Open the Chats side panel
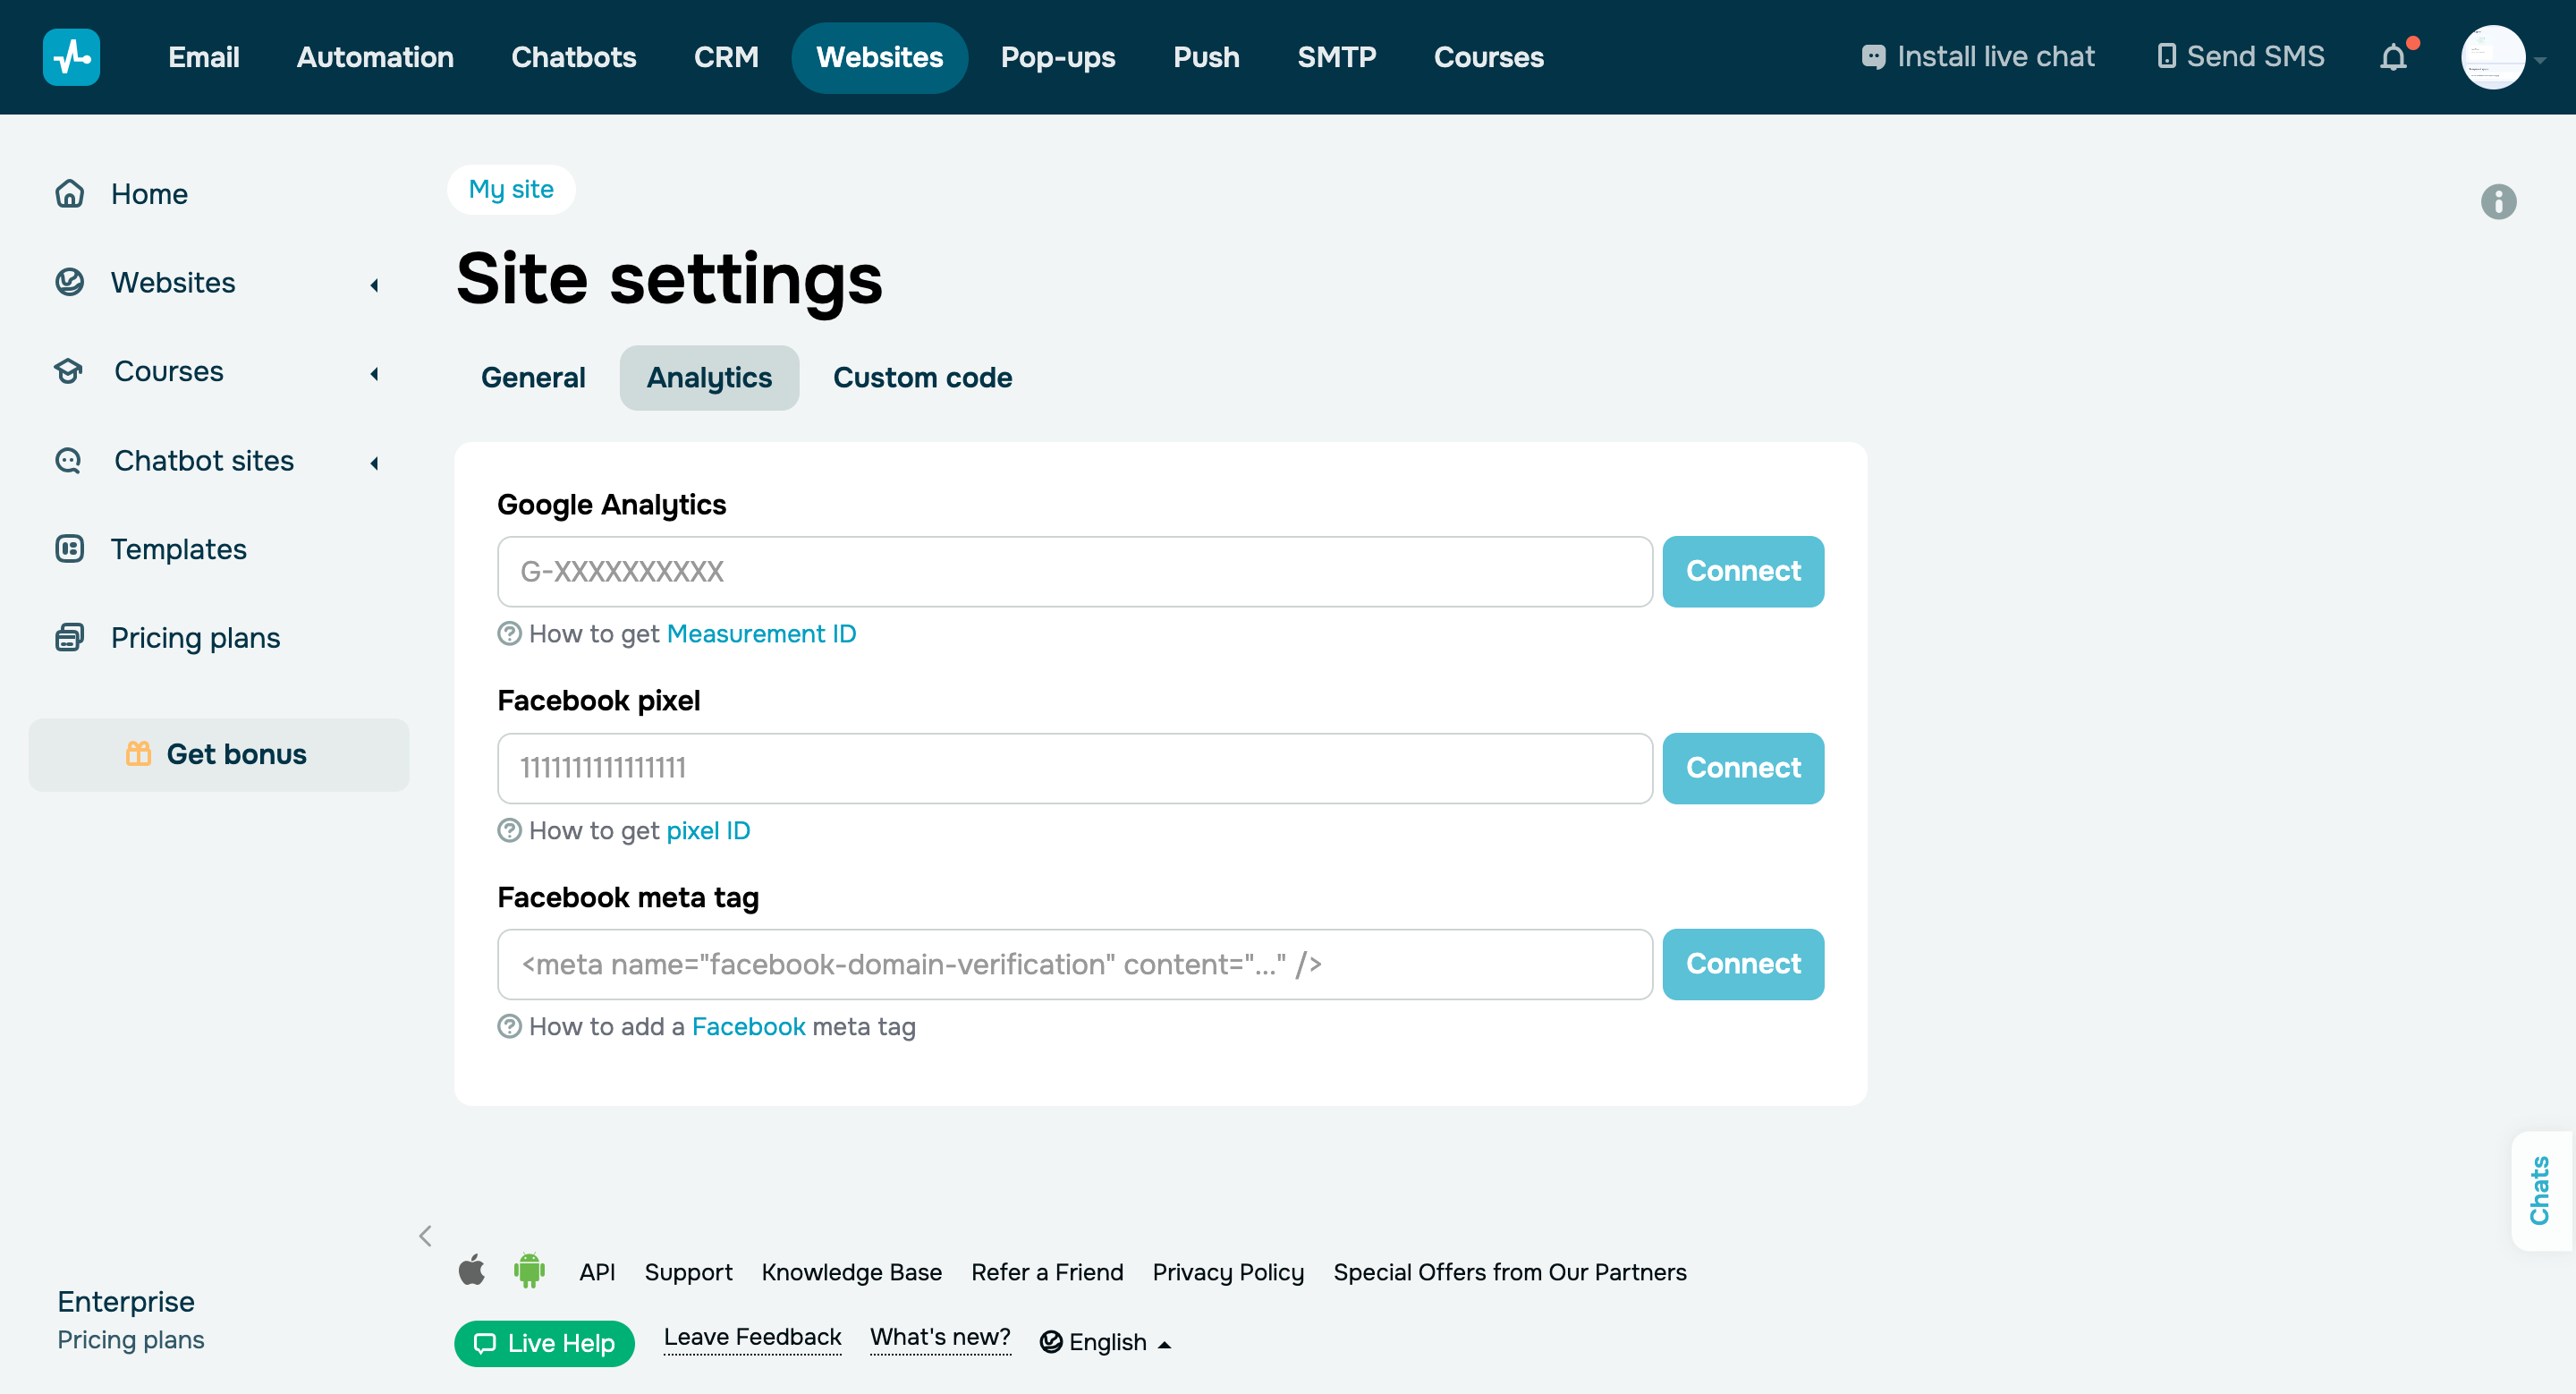The image size is (2576, 1394). point(2541,1190)
